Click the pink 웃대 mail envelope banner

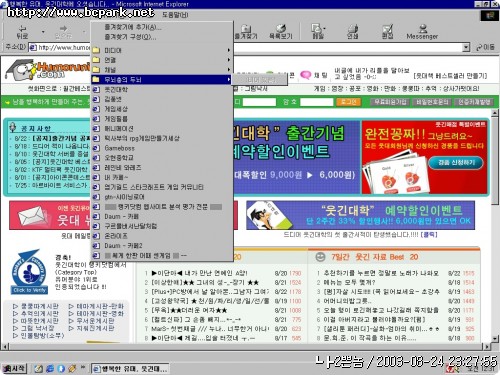pos(50,215)
